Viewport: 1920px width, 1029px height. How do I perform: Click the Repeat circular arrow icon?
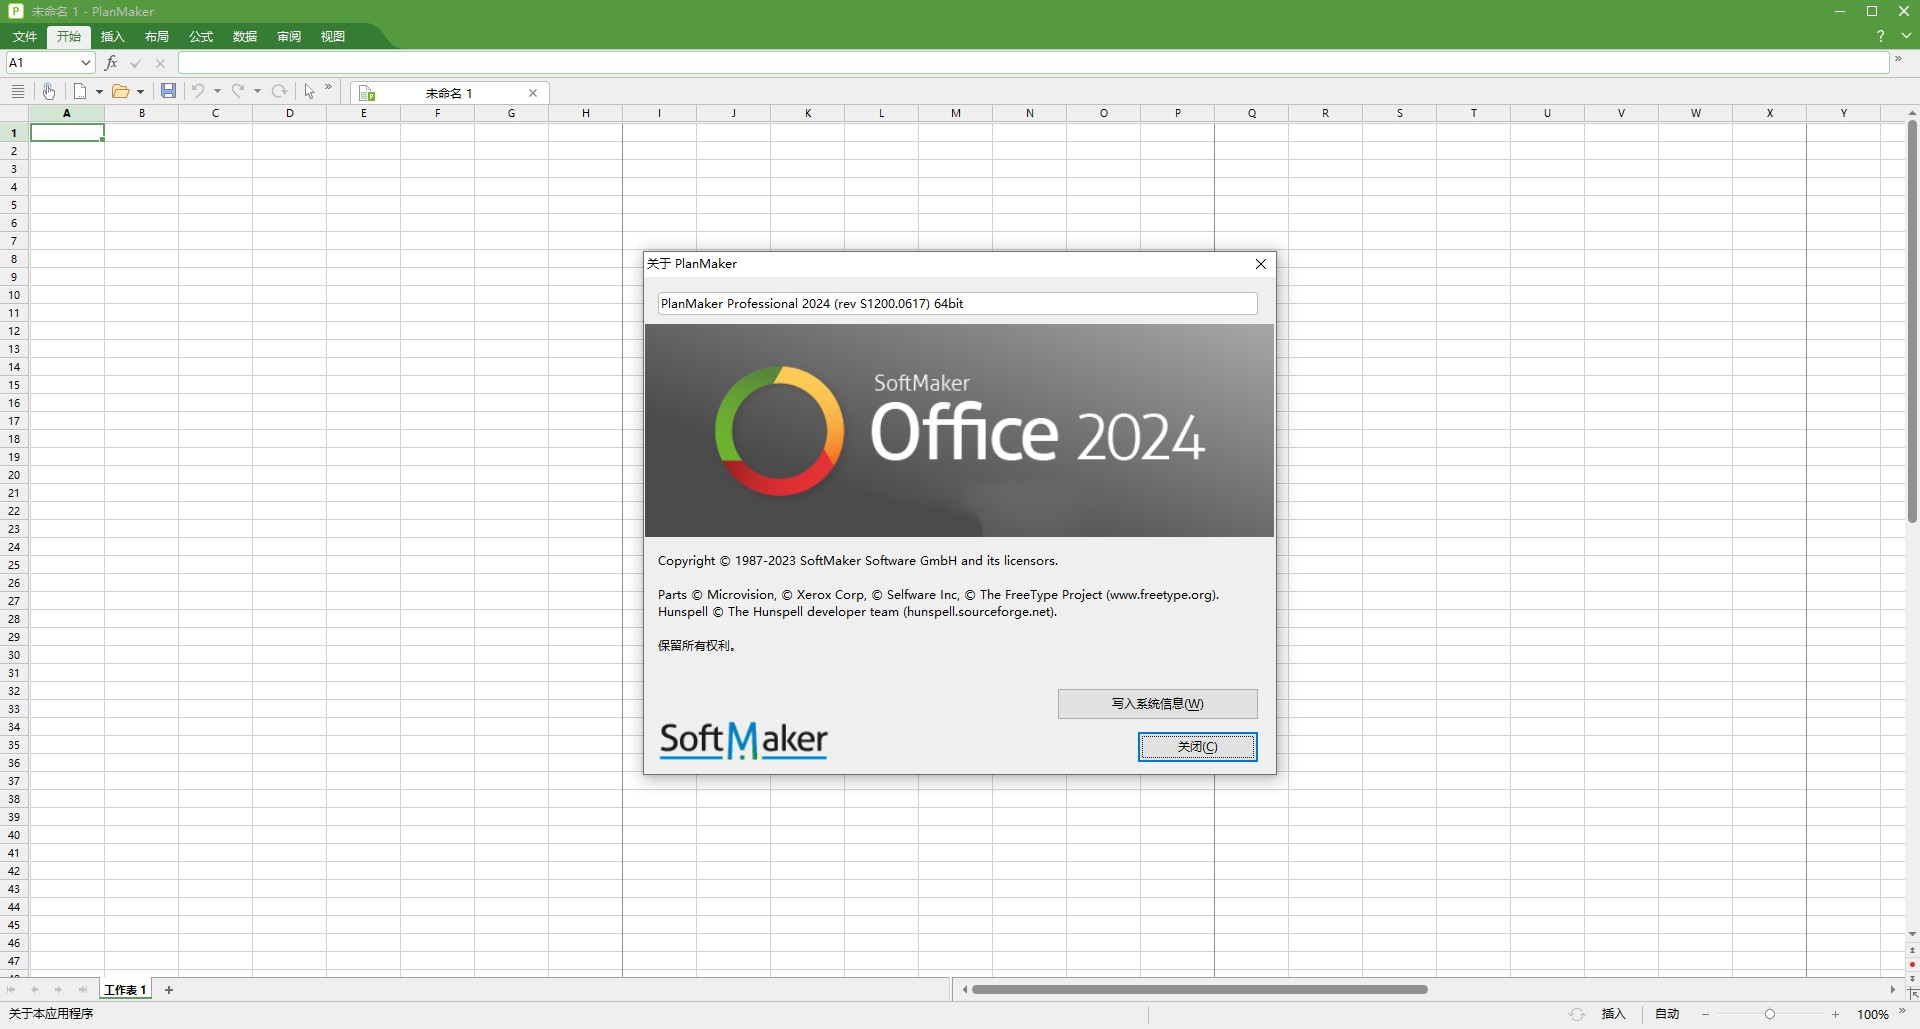(280, 91)
